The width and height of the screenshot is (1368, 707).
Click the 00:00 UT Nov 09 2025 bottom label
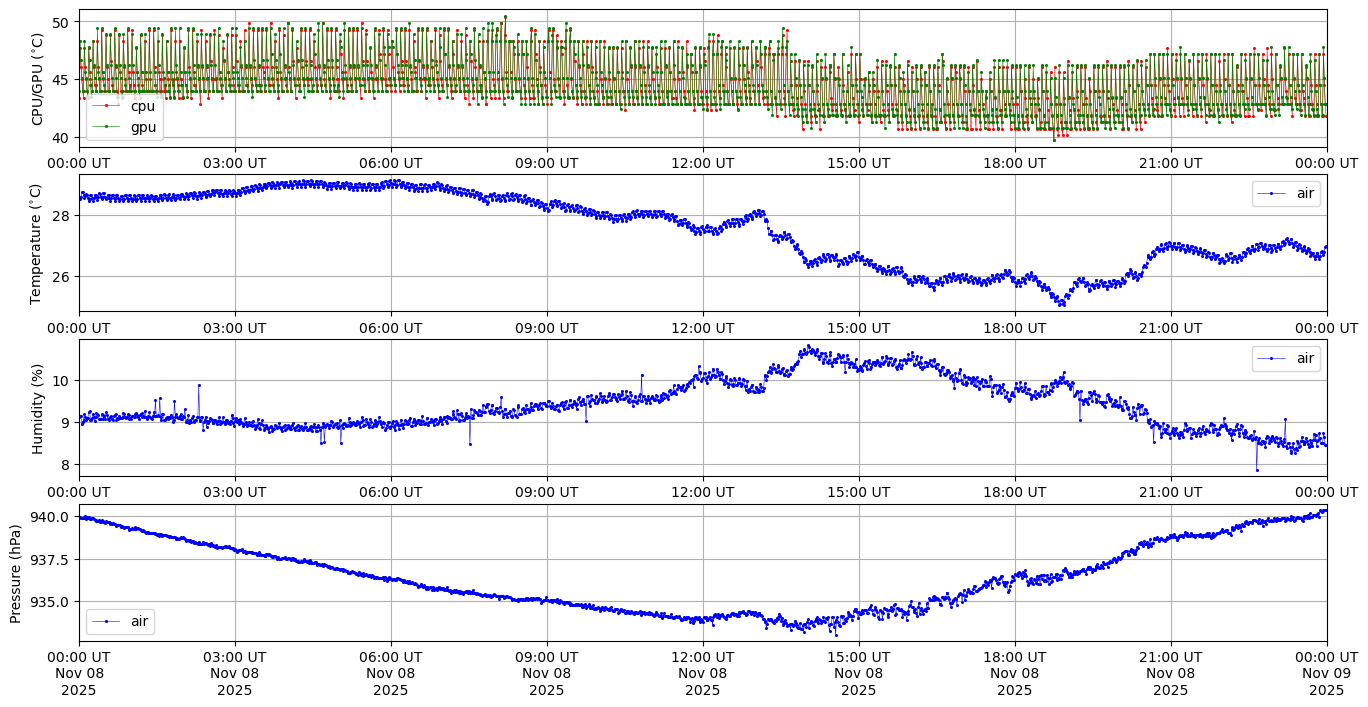click(x=1327, y=673)
